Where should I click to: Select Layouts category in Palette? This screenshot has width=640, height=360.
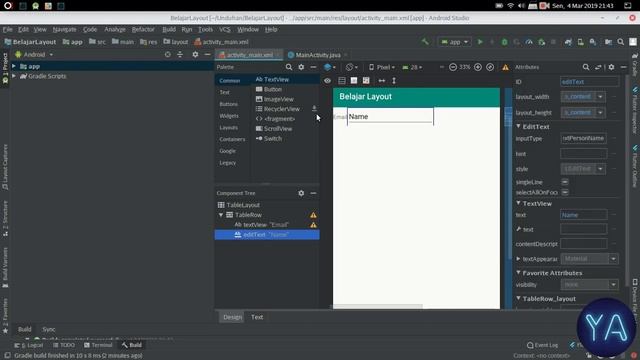point(229,128)
